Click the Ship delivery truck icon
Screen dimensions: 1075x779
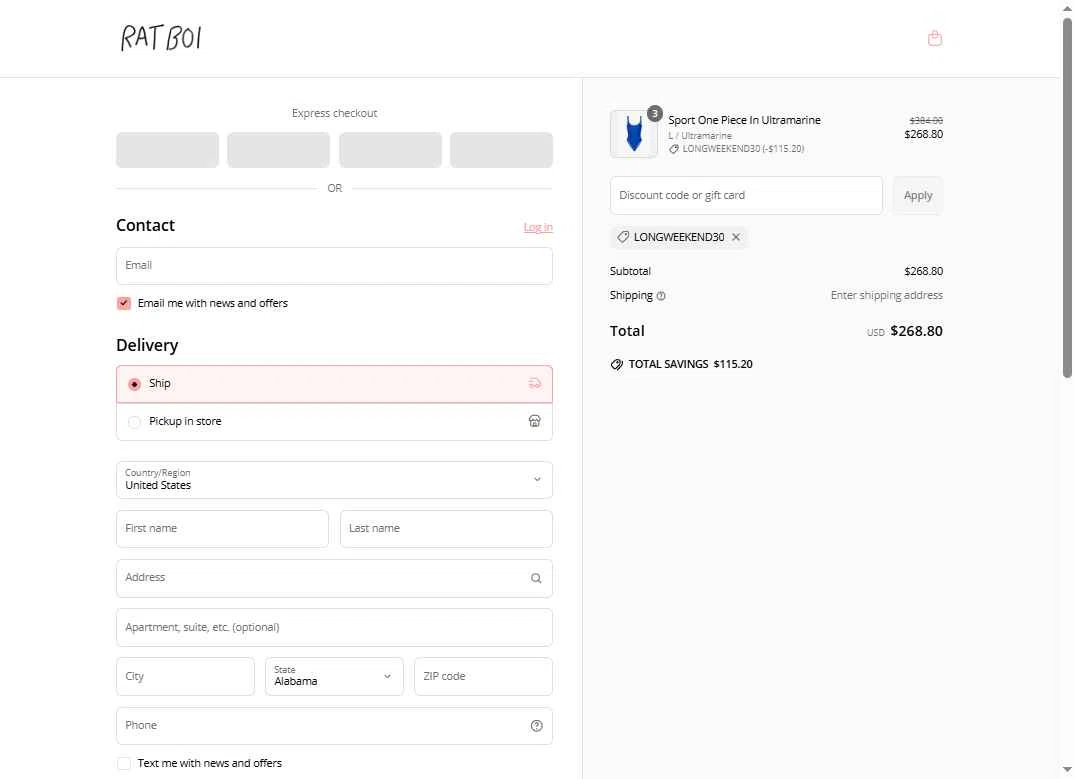click(535, 383)
